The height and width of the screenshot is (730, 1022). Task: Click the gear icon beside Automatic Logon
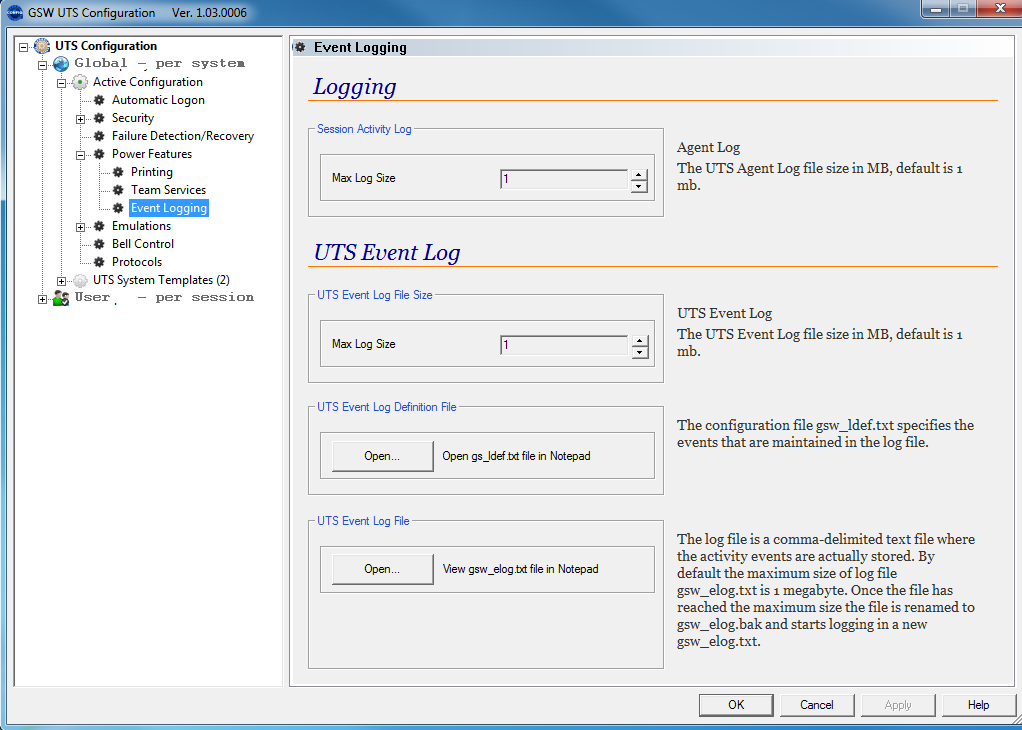pyautogui.click(x=99, y=100)
